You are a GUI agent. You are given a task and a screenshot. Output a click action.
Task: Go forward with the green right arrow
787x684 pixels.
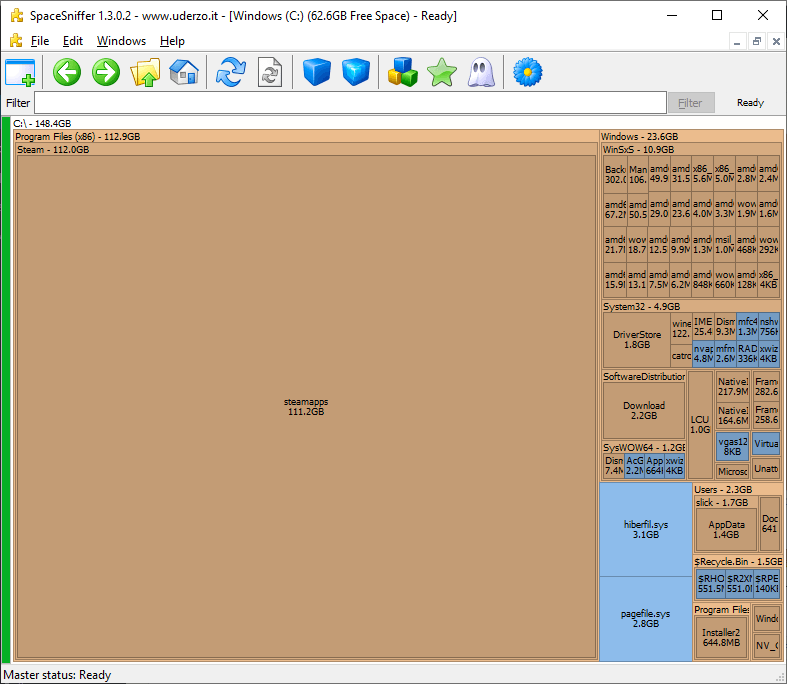[106, 72]
